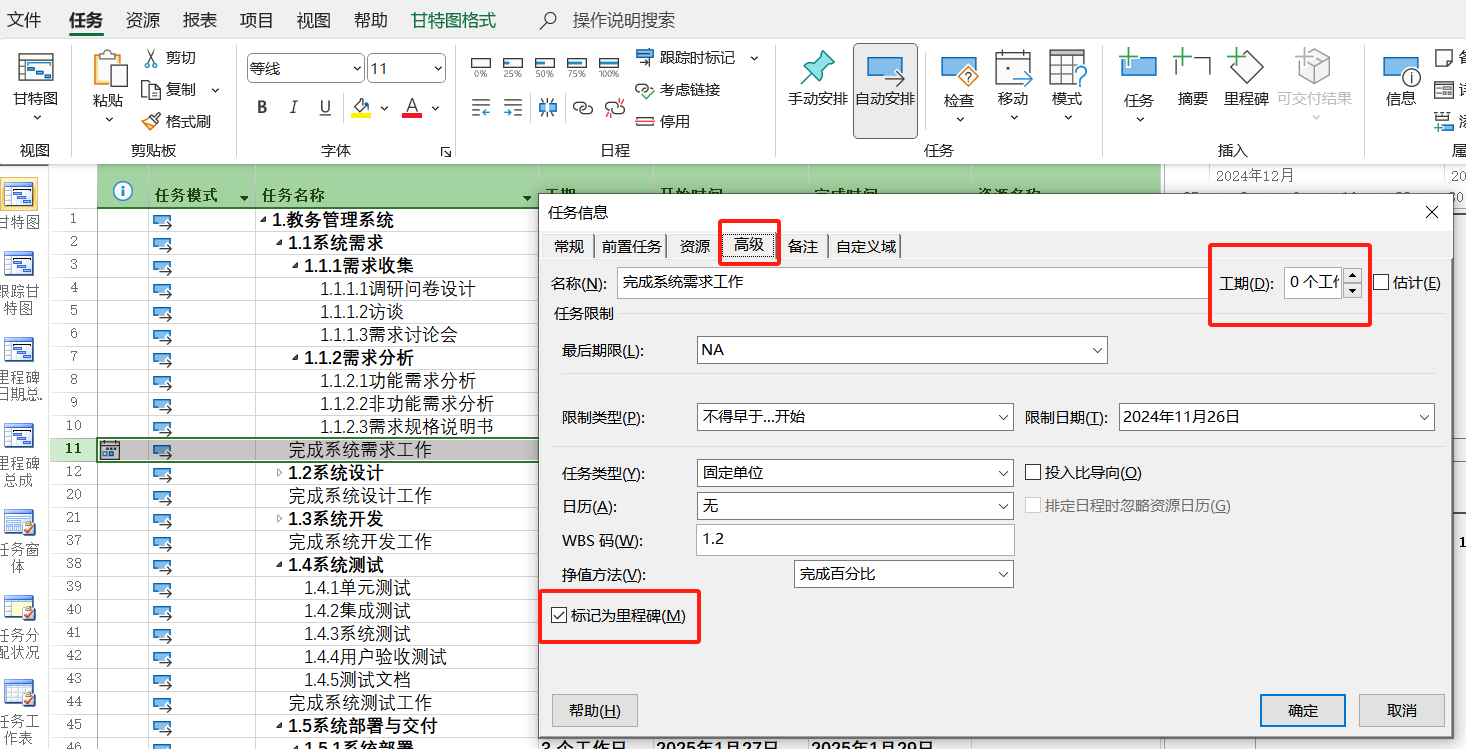Screen dimensions: 1466x749
Task: Click the 确定 button
Action: click(1303, 711)
